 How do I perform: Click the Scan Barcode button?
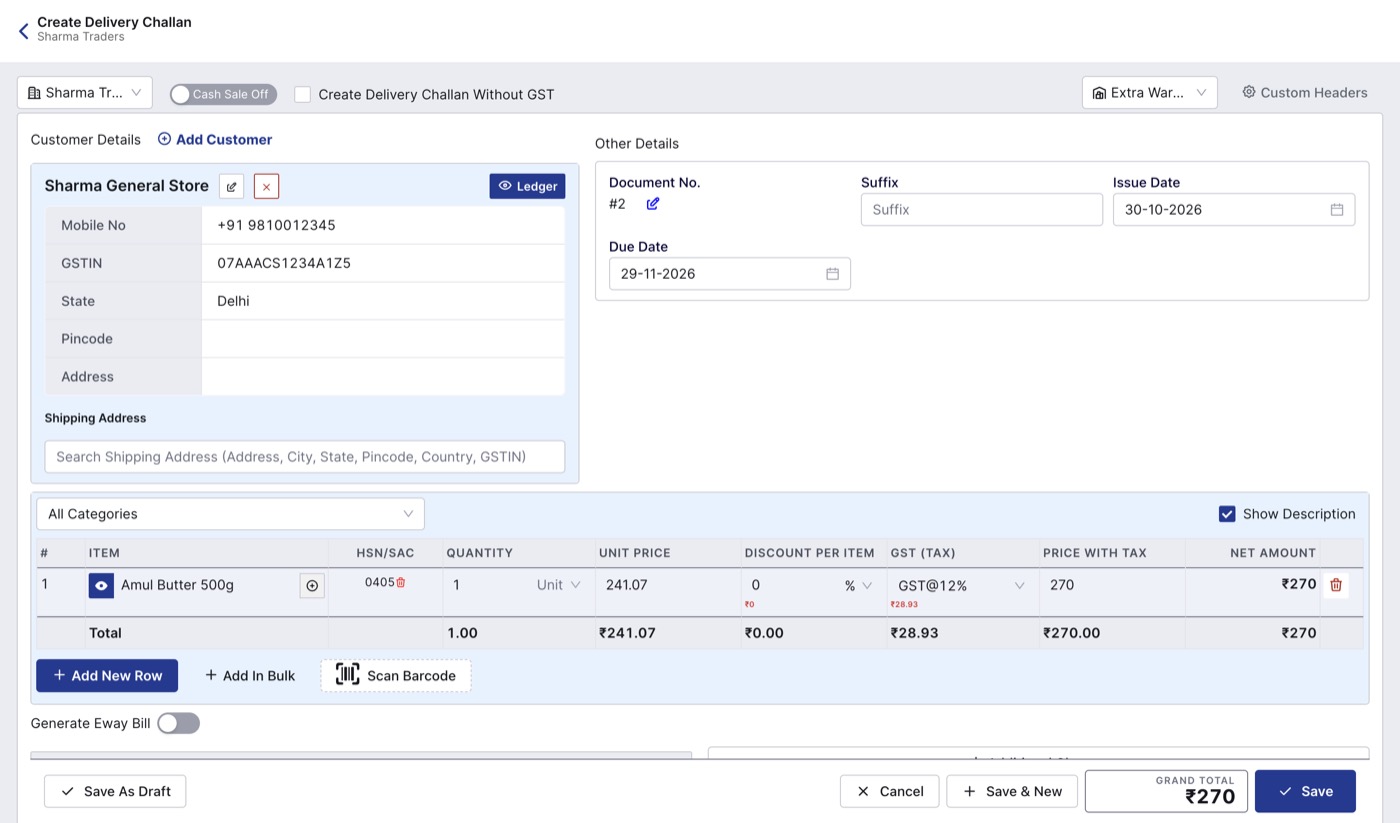point(396,675)
